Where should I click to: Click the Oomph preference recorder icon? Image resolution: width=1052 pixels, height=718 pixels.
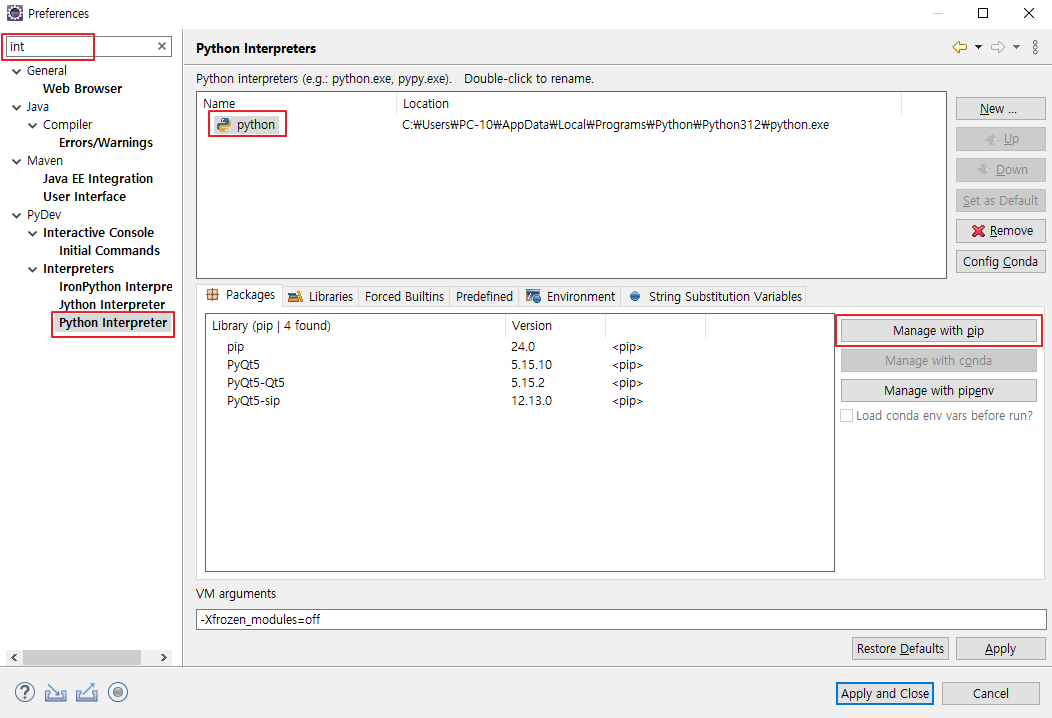118,692
